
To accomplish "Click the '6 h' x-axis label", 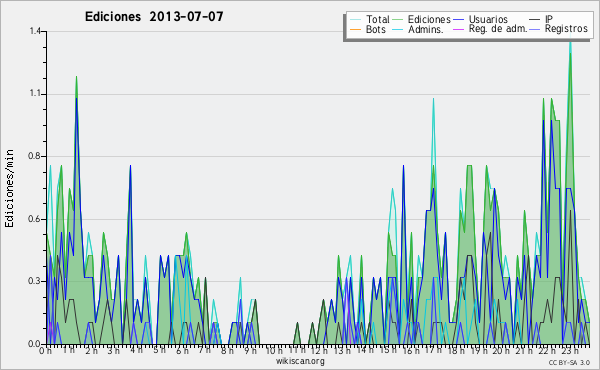I will [182, 351].
